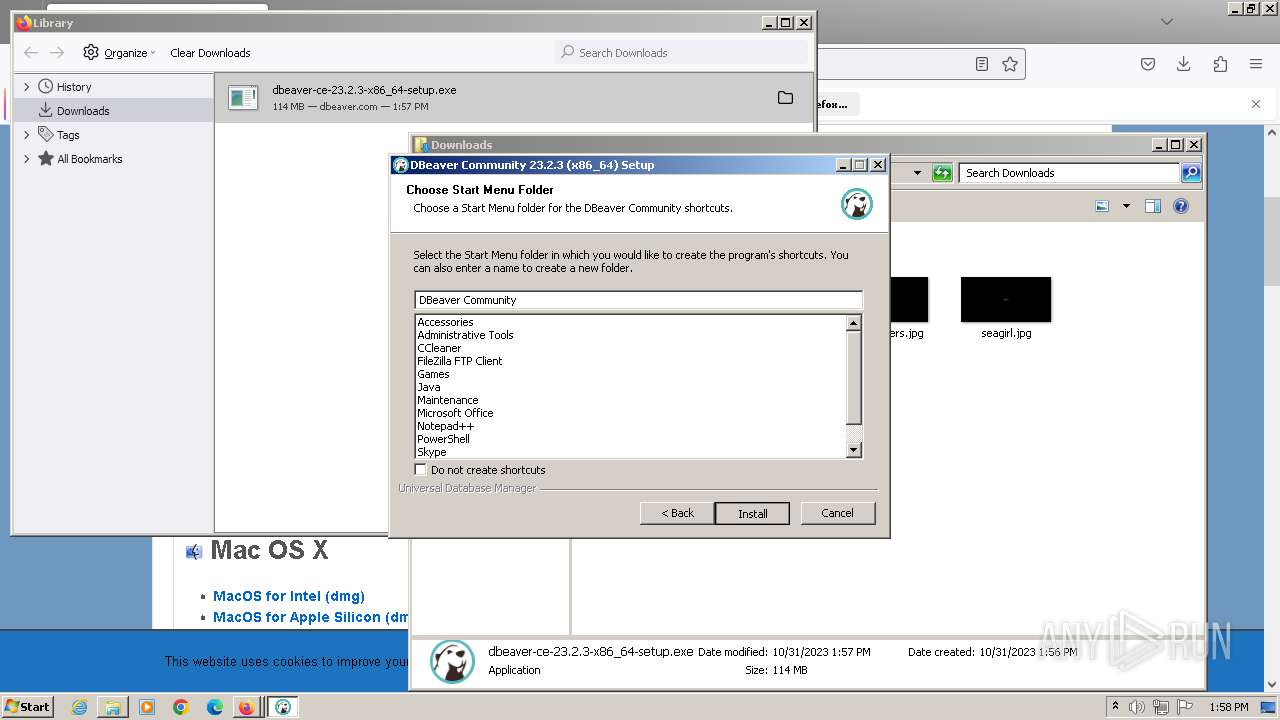Viewport: 1280px width, 720px height.
Task: Open All Bookmarks in Library
Action: pyautogui.click(x=89, y=159)
